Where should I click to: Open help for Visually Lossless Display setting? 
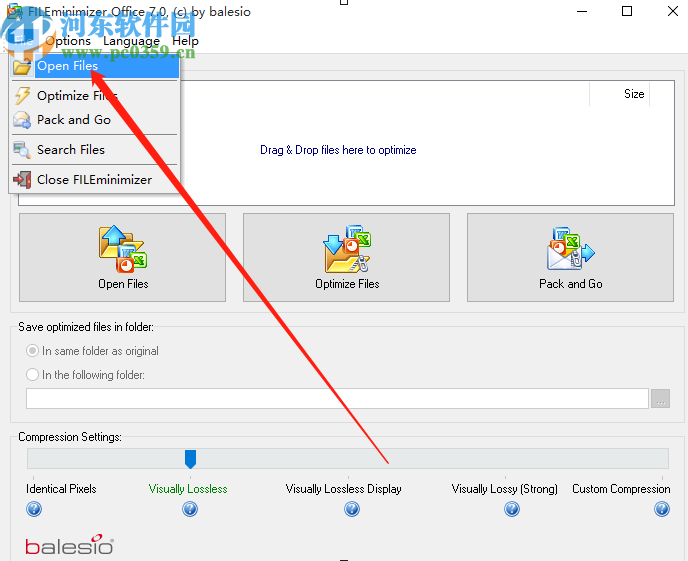pos(351,509)
